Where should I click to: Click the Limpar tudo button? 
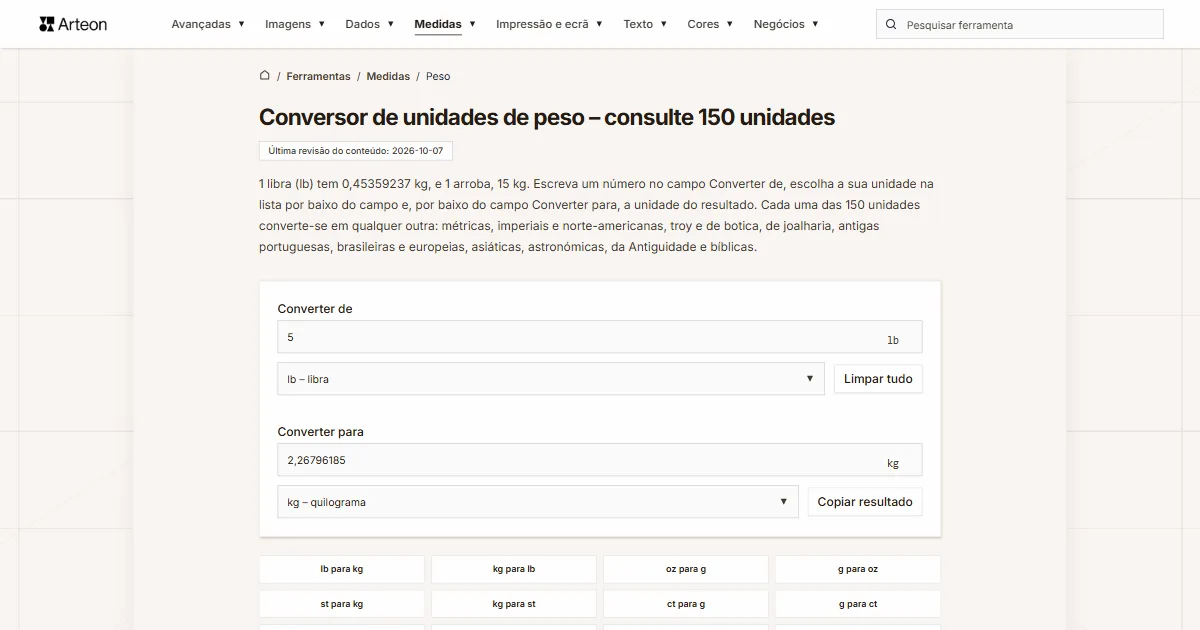(x=878, y=379)
